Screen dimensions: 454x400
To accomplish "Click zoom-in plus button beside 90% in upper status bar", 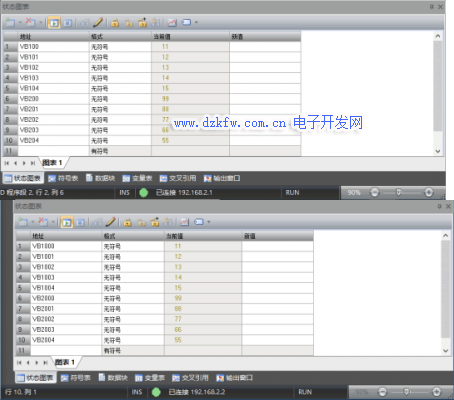I will point(429,192).
